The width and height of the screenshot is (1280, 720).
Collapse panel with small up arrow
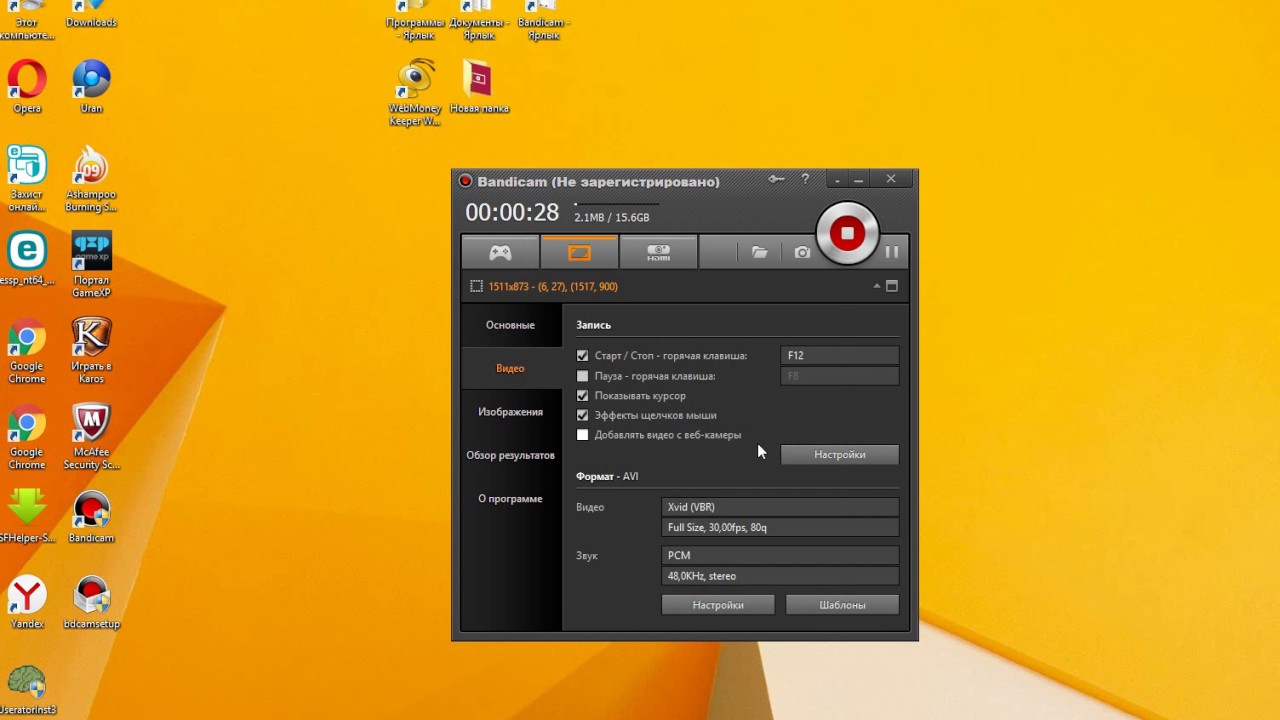pos(877,286)
